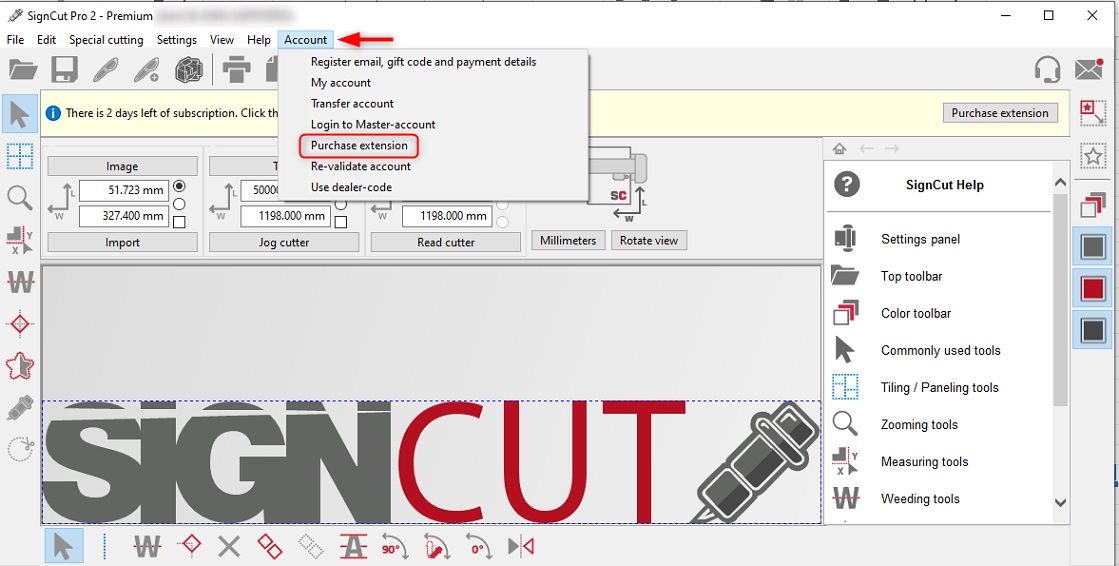Select the weeding W tool in left sidebar
The image size is (1119, 566).
point(20,283)
